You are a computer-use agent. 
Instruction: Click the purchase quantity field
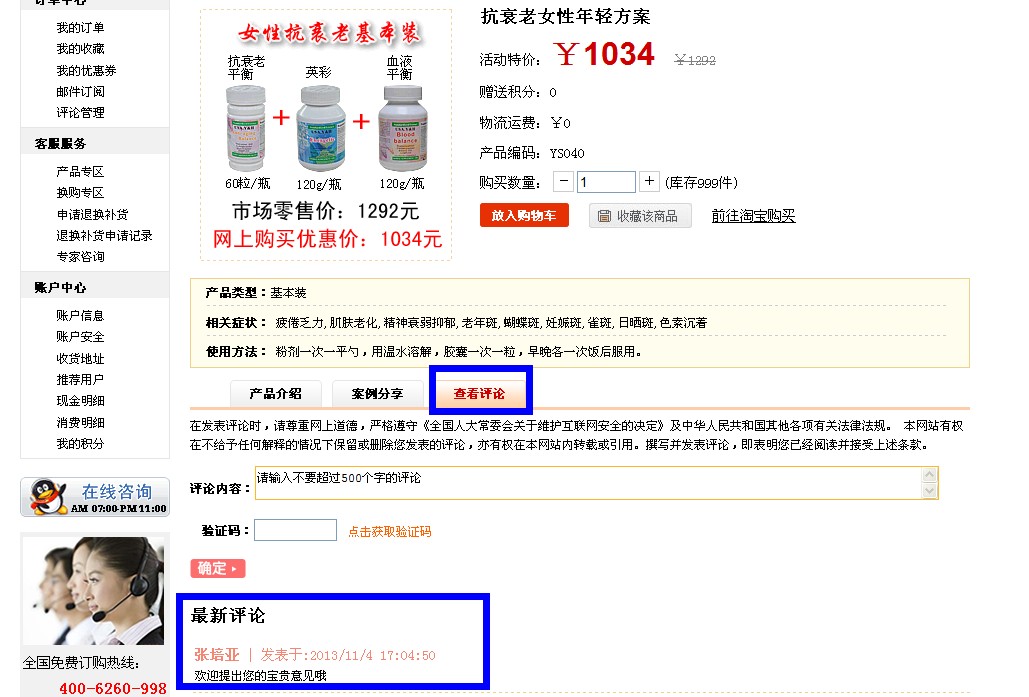pos(606,182)
